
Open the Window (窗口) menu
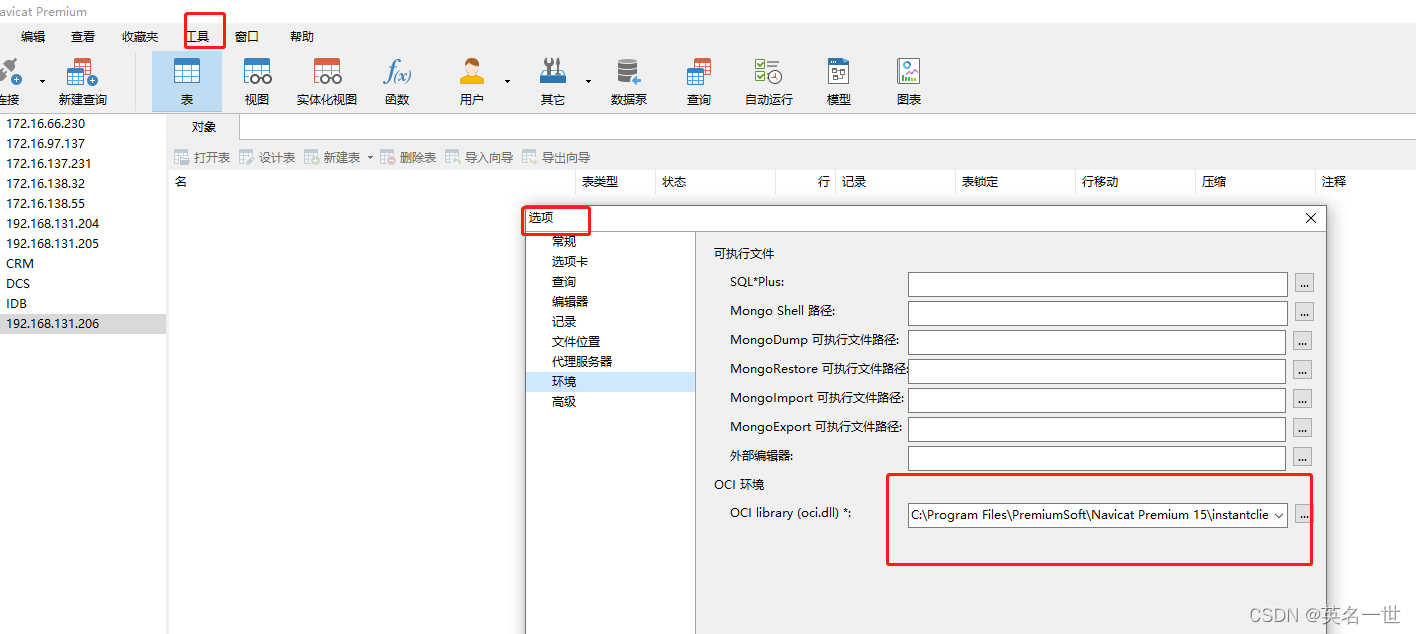tap(247, 37)
